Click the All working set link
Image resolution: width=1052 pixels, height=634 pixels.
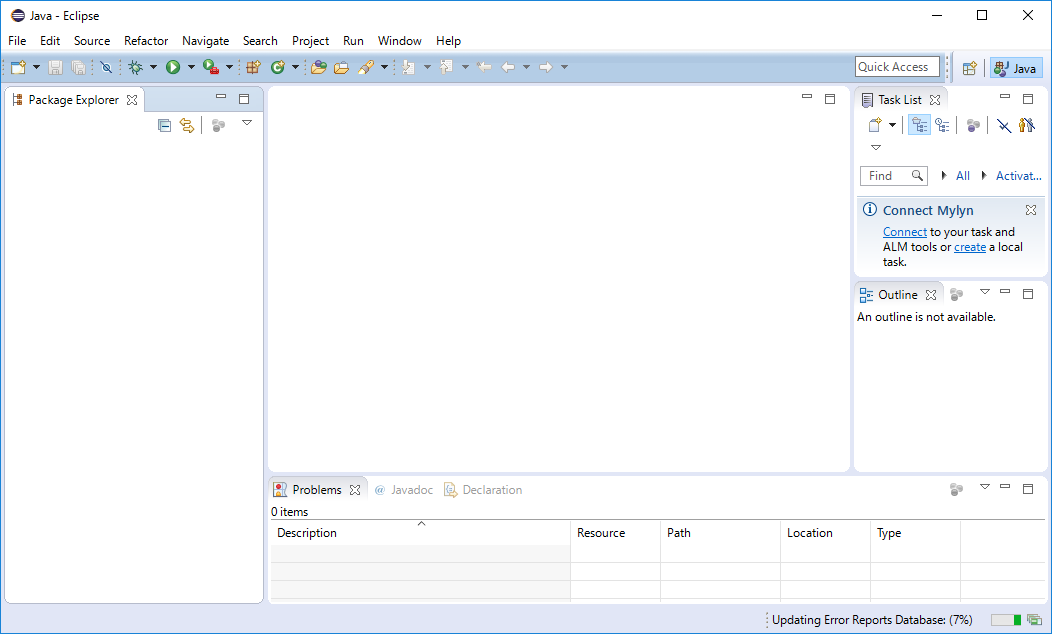click(963, 176)
